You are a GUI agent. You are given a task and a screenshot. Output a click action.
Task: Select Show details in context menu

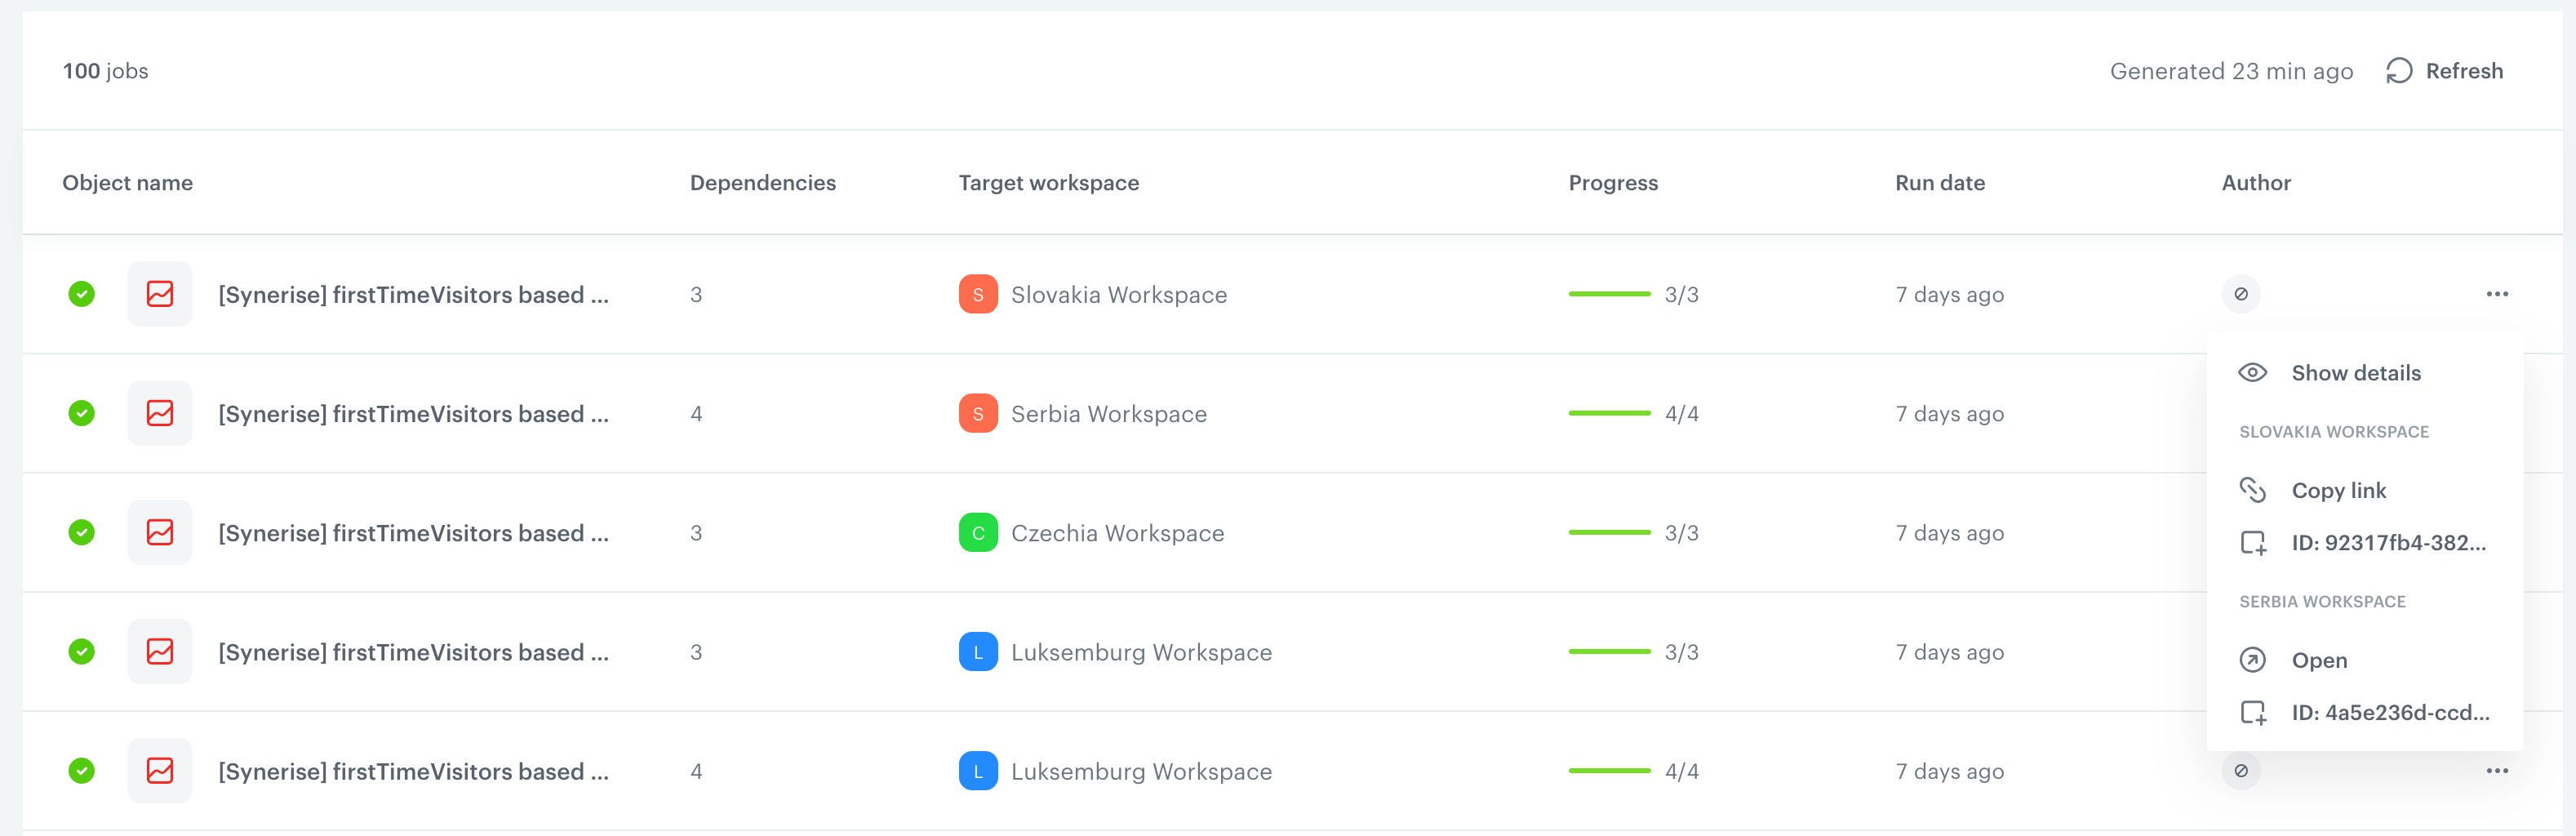(x=2355, y=373)
